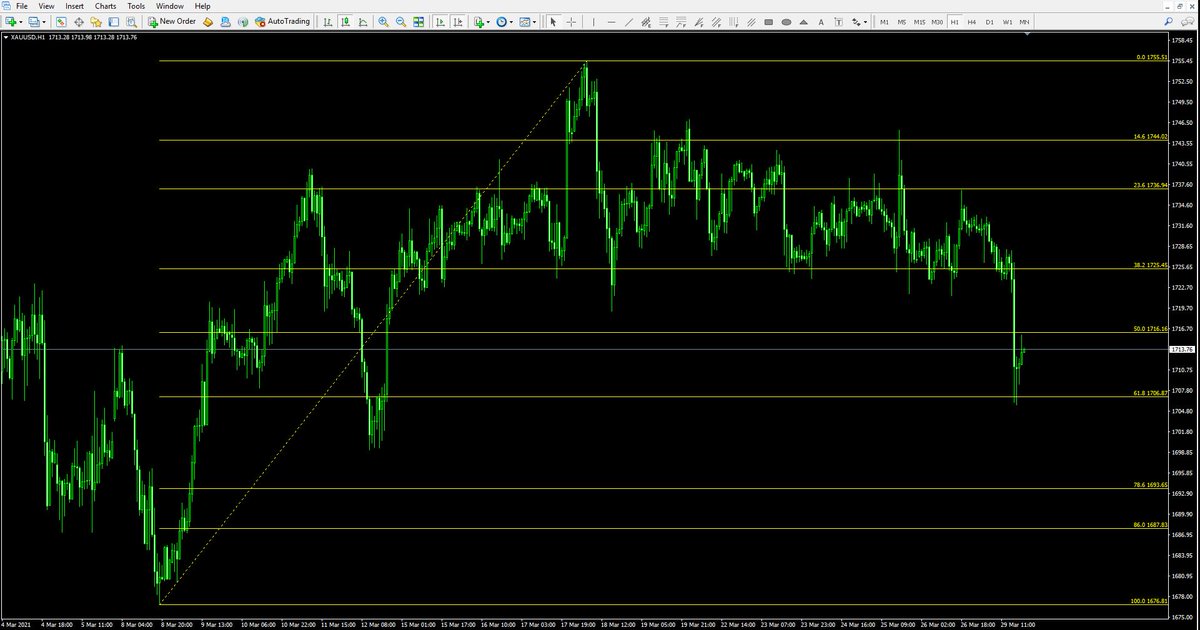1200x630 pixels.
Task: Select the trendline drawing tool
Action: tap(628, 21)
